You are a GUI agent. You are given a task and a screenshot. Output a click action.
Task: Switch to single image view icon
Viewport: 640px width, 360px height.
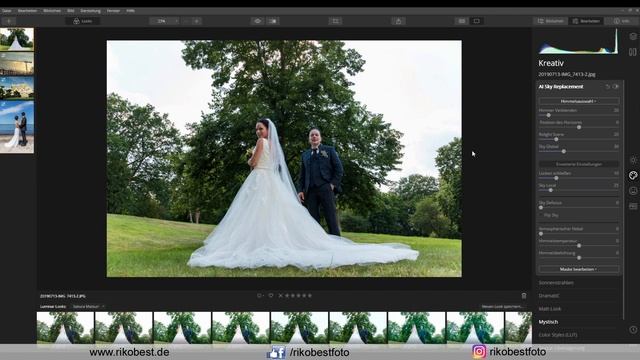click(x=476, y=21)
